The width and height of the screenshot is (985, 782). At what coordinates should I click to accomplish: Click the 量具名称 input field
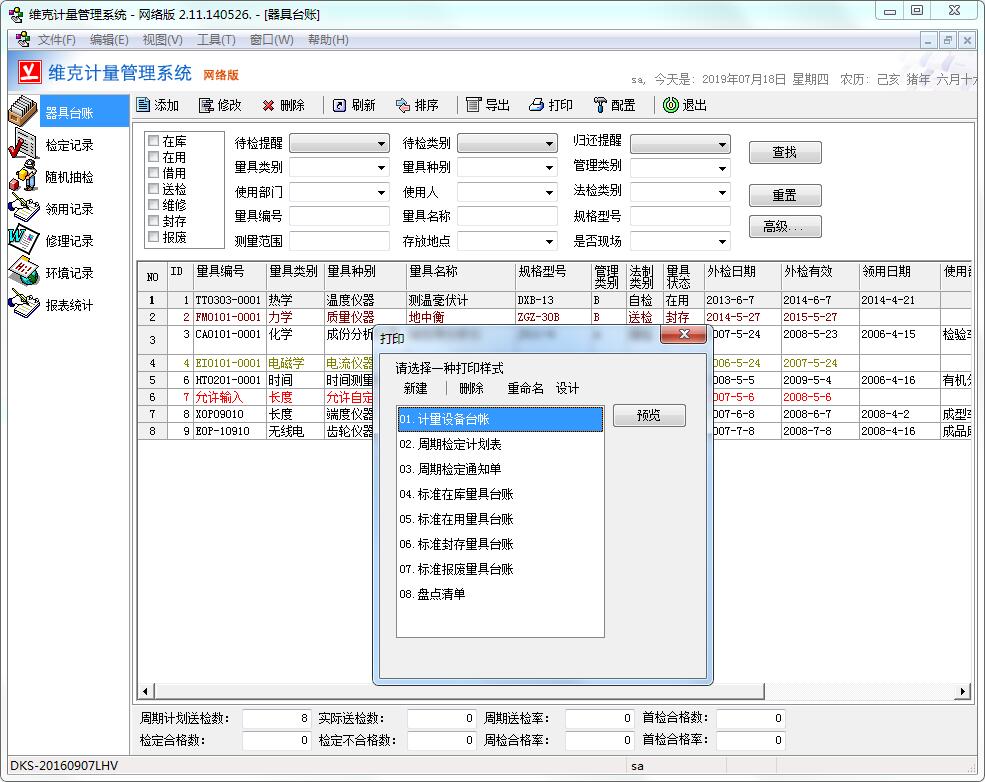click(507, 216)
